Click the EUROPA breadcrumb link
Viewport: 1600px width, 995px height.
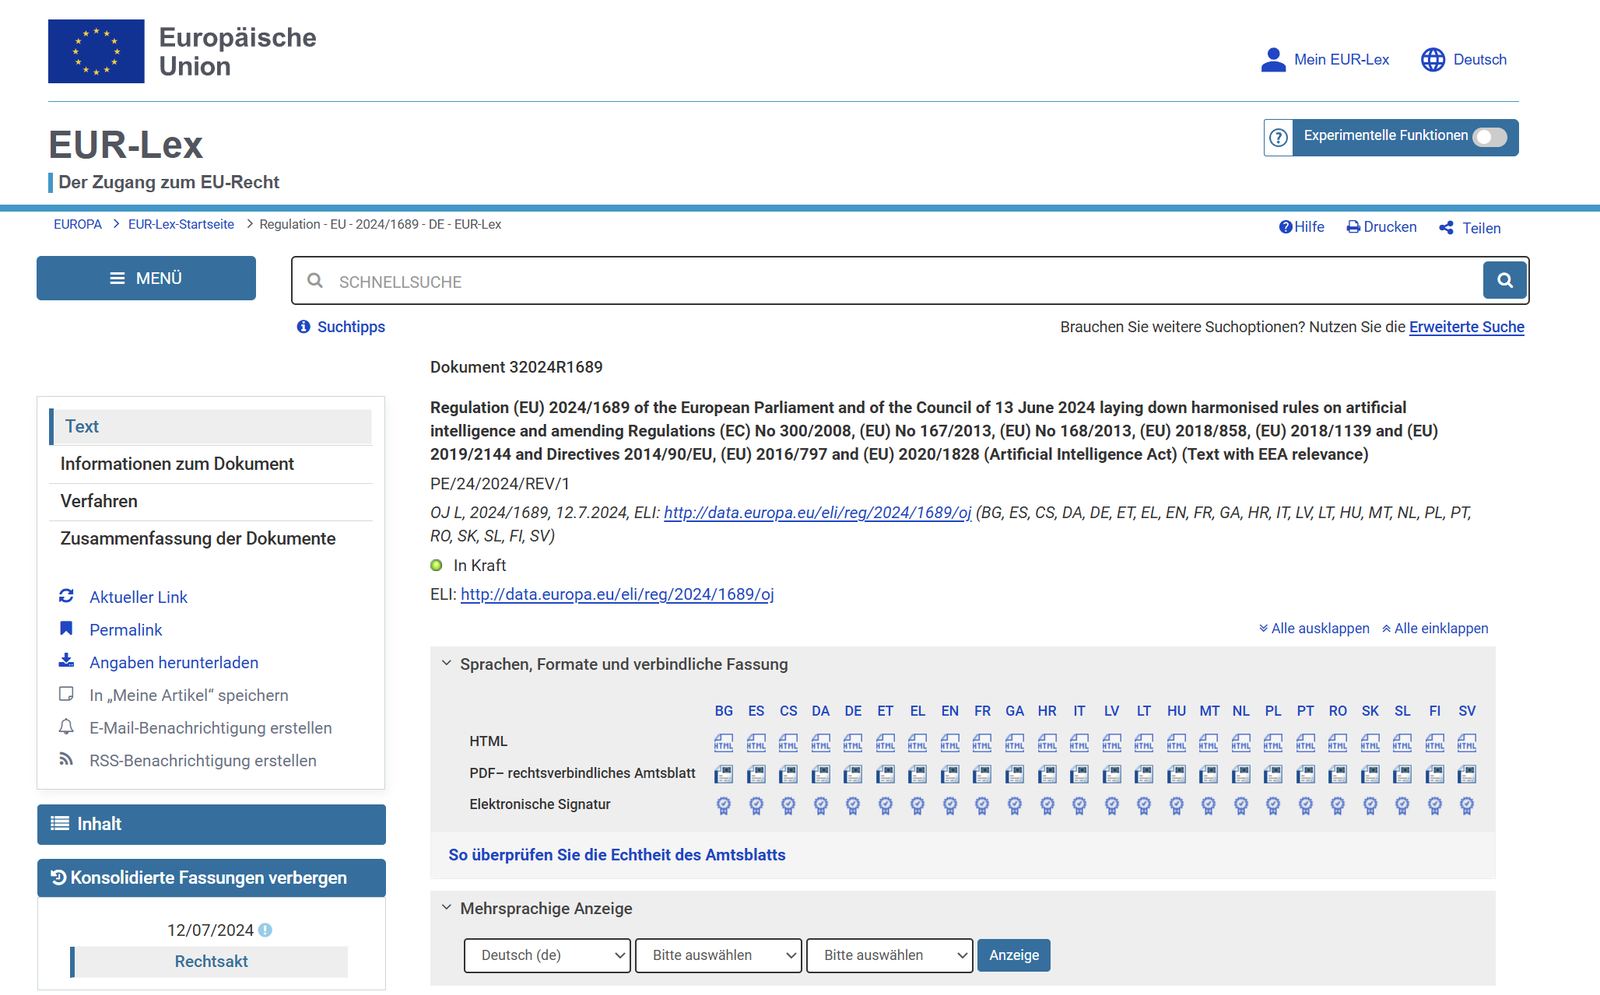coord(78,225)
